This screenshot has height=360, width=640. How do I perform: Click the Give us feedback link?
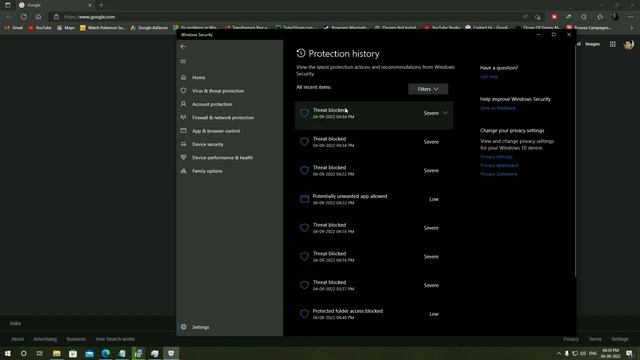(498, 108)
